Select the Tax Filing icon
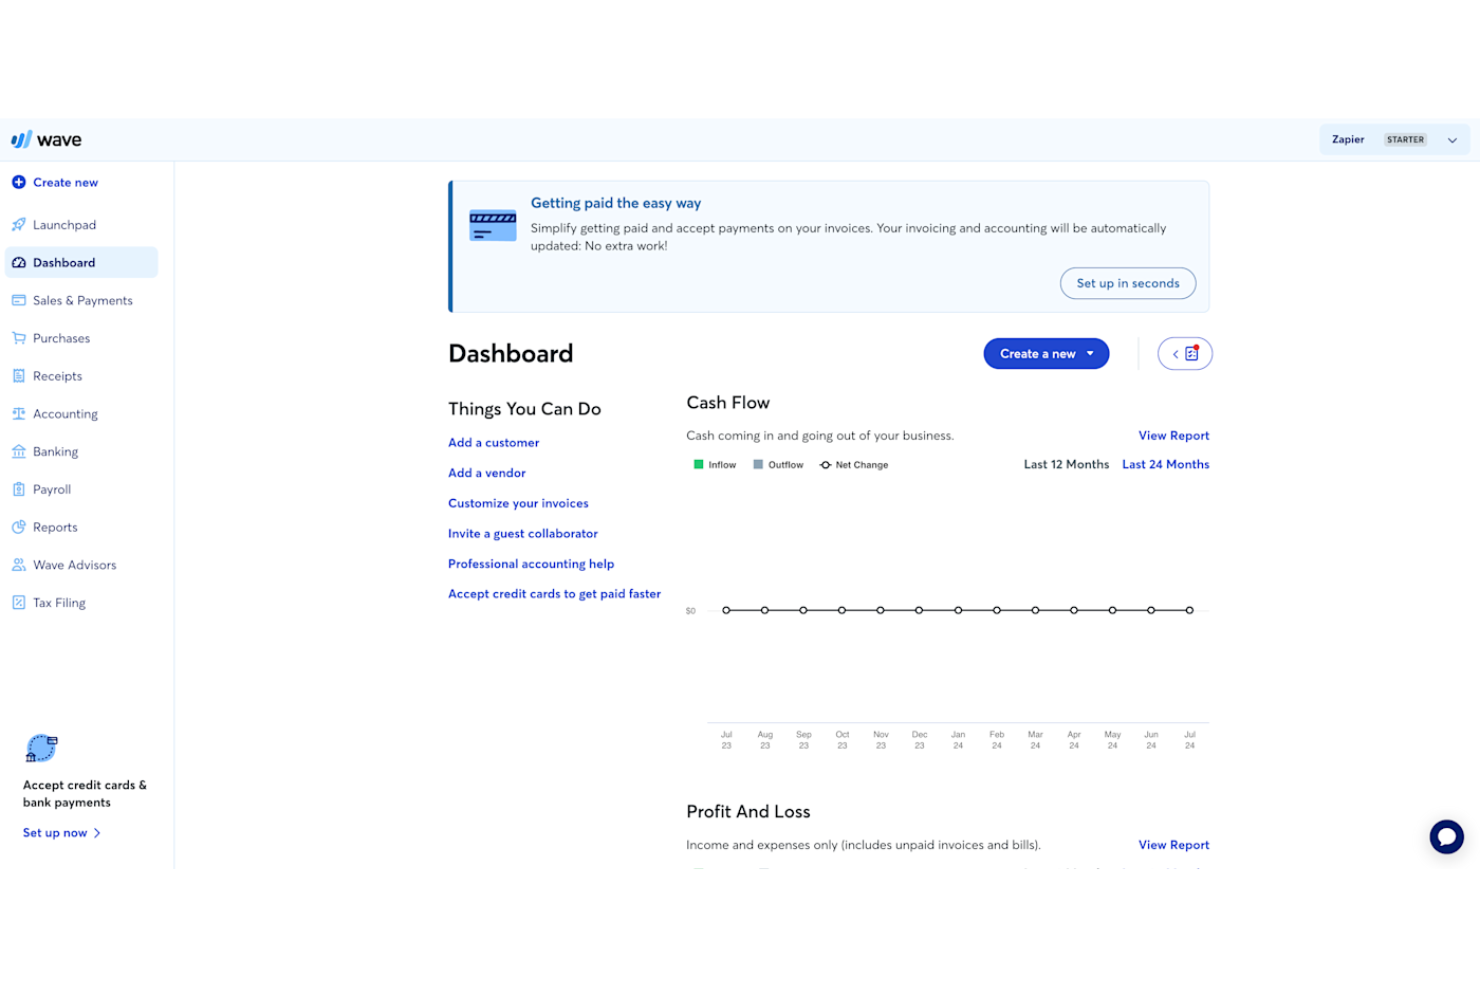The width and height of the screenshot is (1480, 987). pyautogui.click(x=18, y=602)
